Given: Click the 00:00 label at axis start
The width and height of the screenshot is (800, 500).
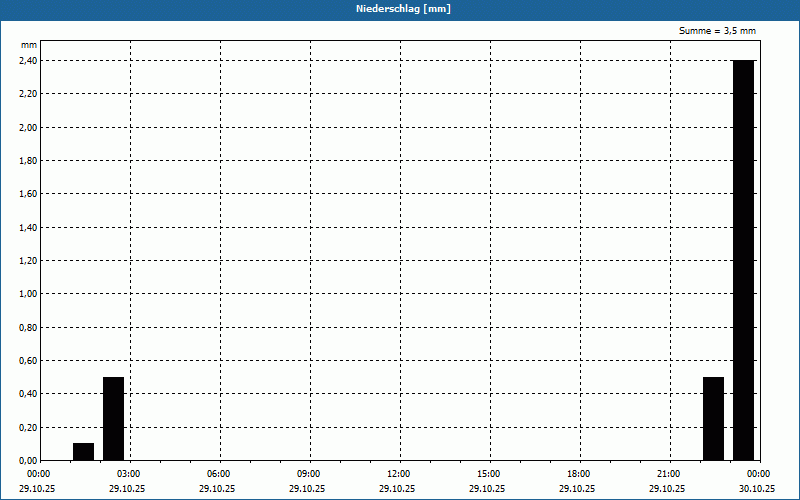Looking at the screenshot, I should (x=39, y=474).
